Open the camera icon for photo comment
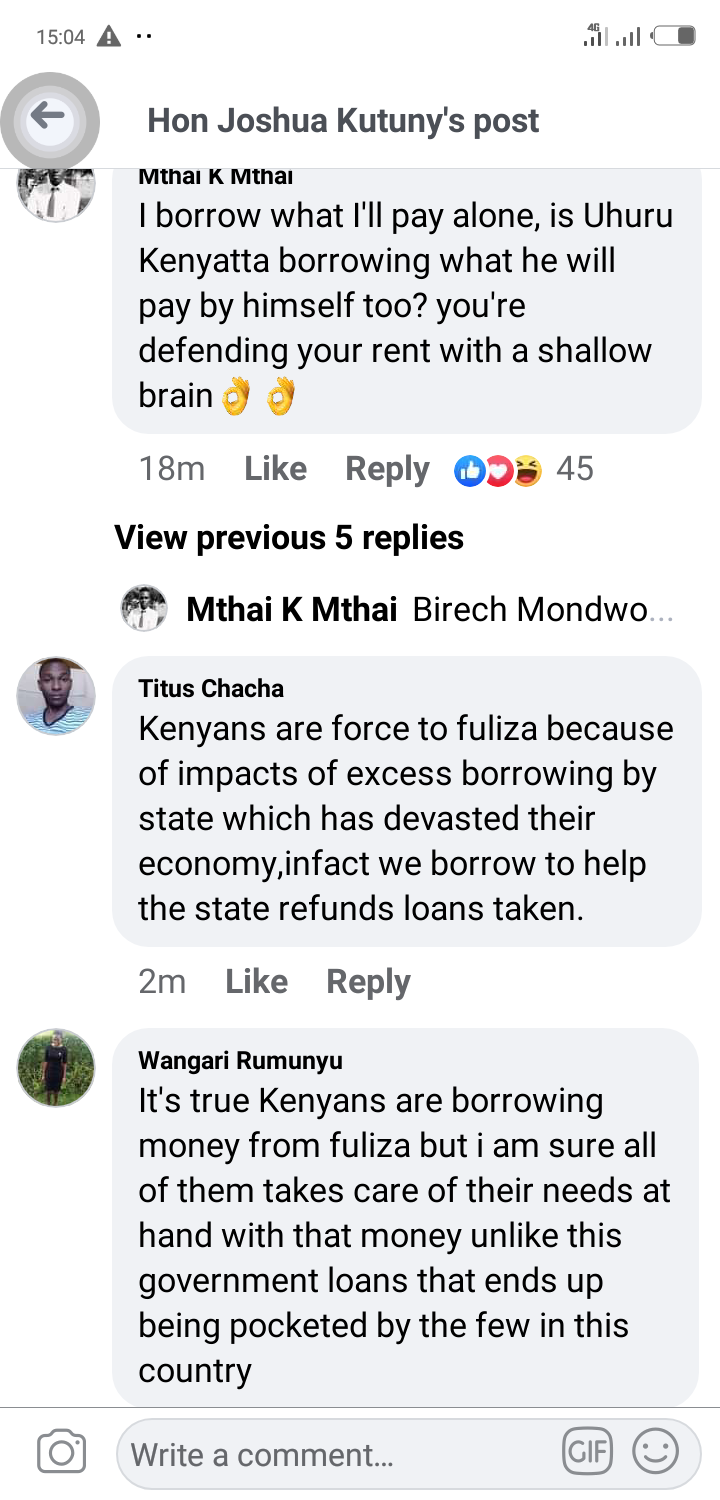 pos(61,1453)
